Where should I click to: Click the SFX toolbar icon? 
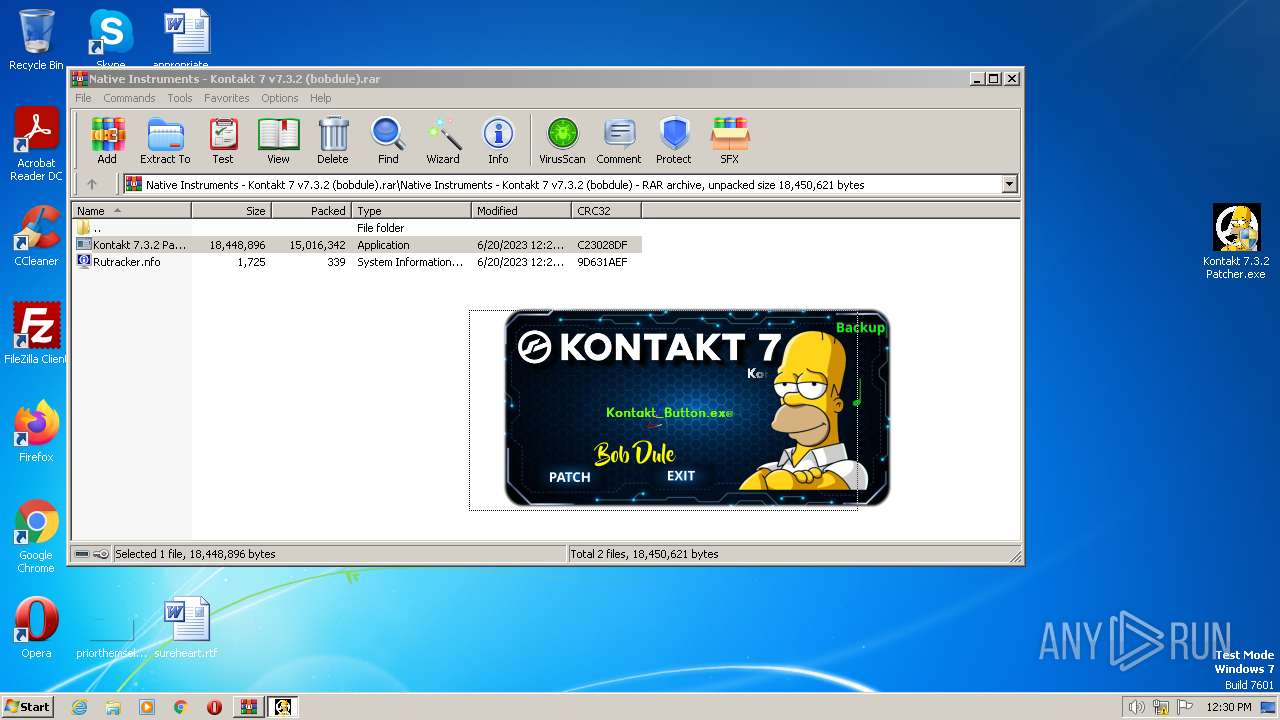point(730,140)
